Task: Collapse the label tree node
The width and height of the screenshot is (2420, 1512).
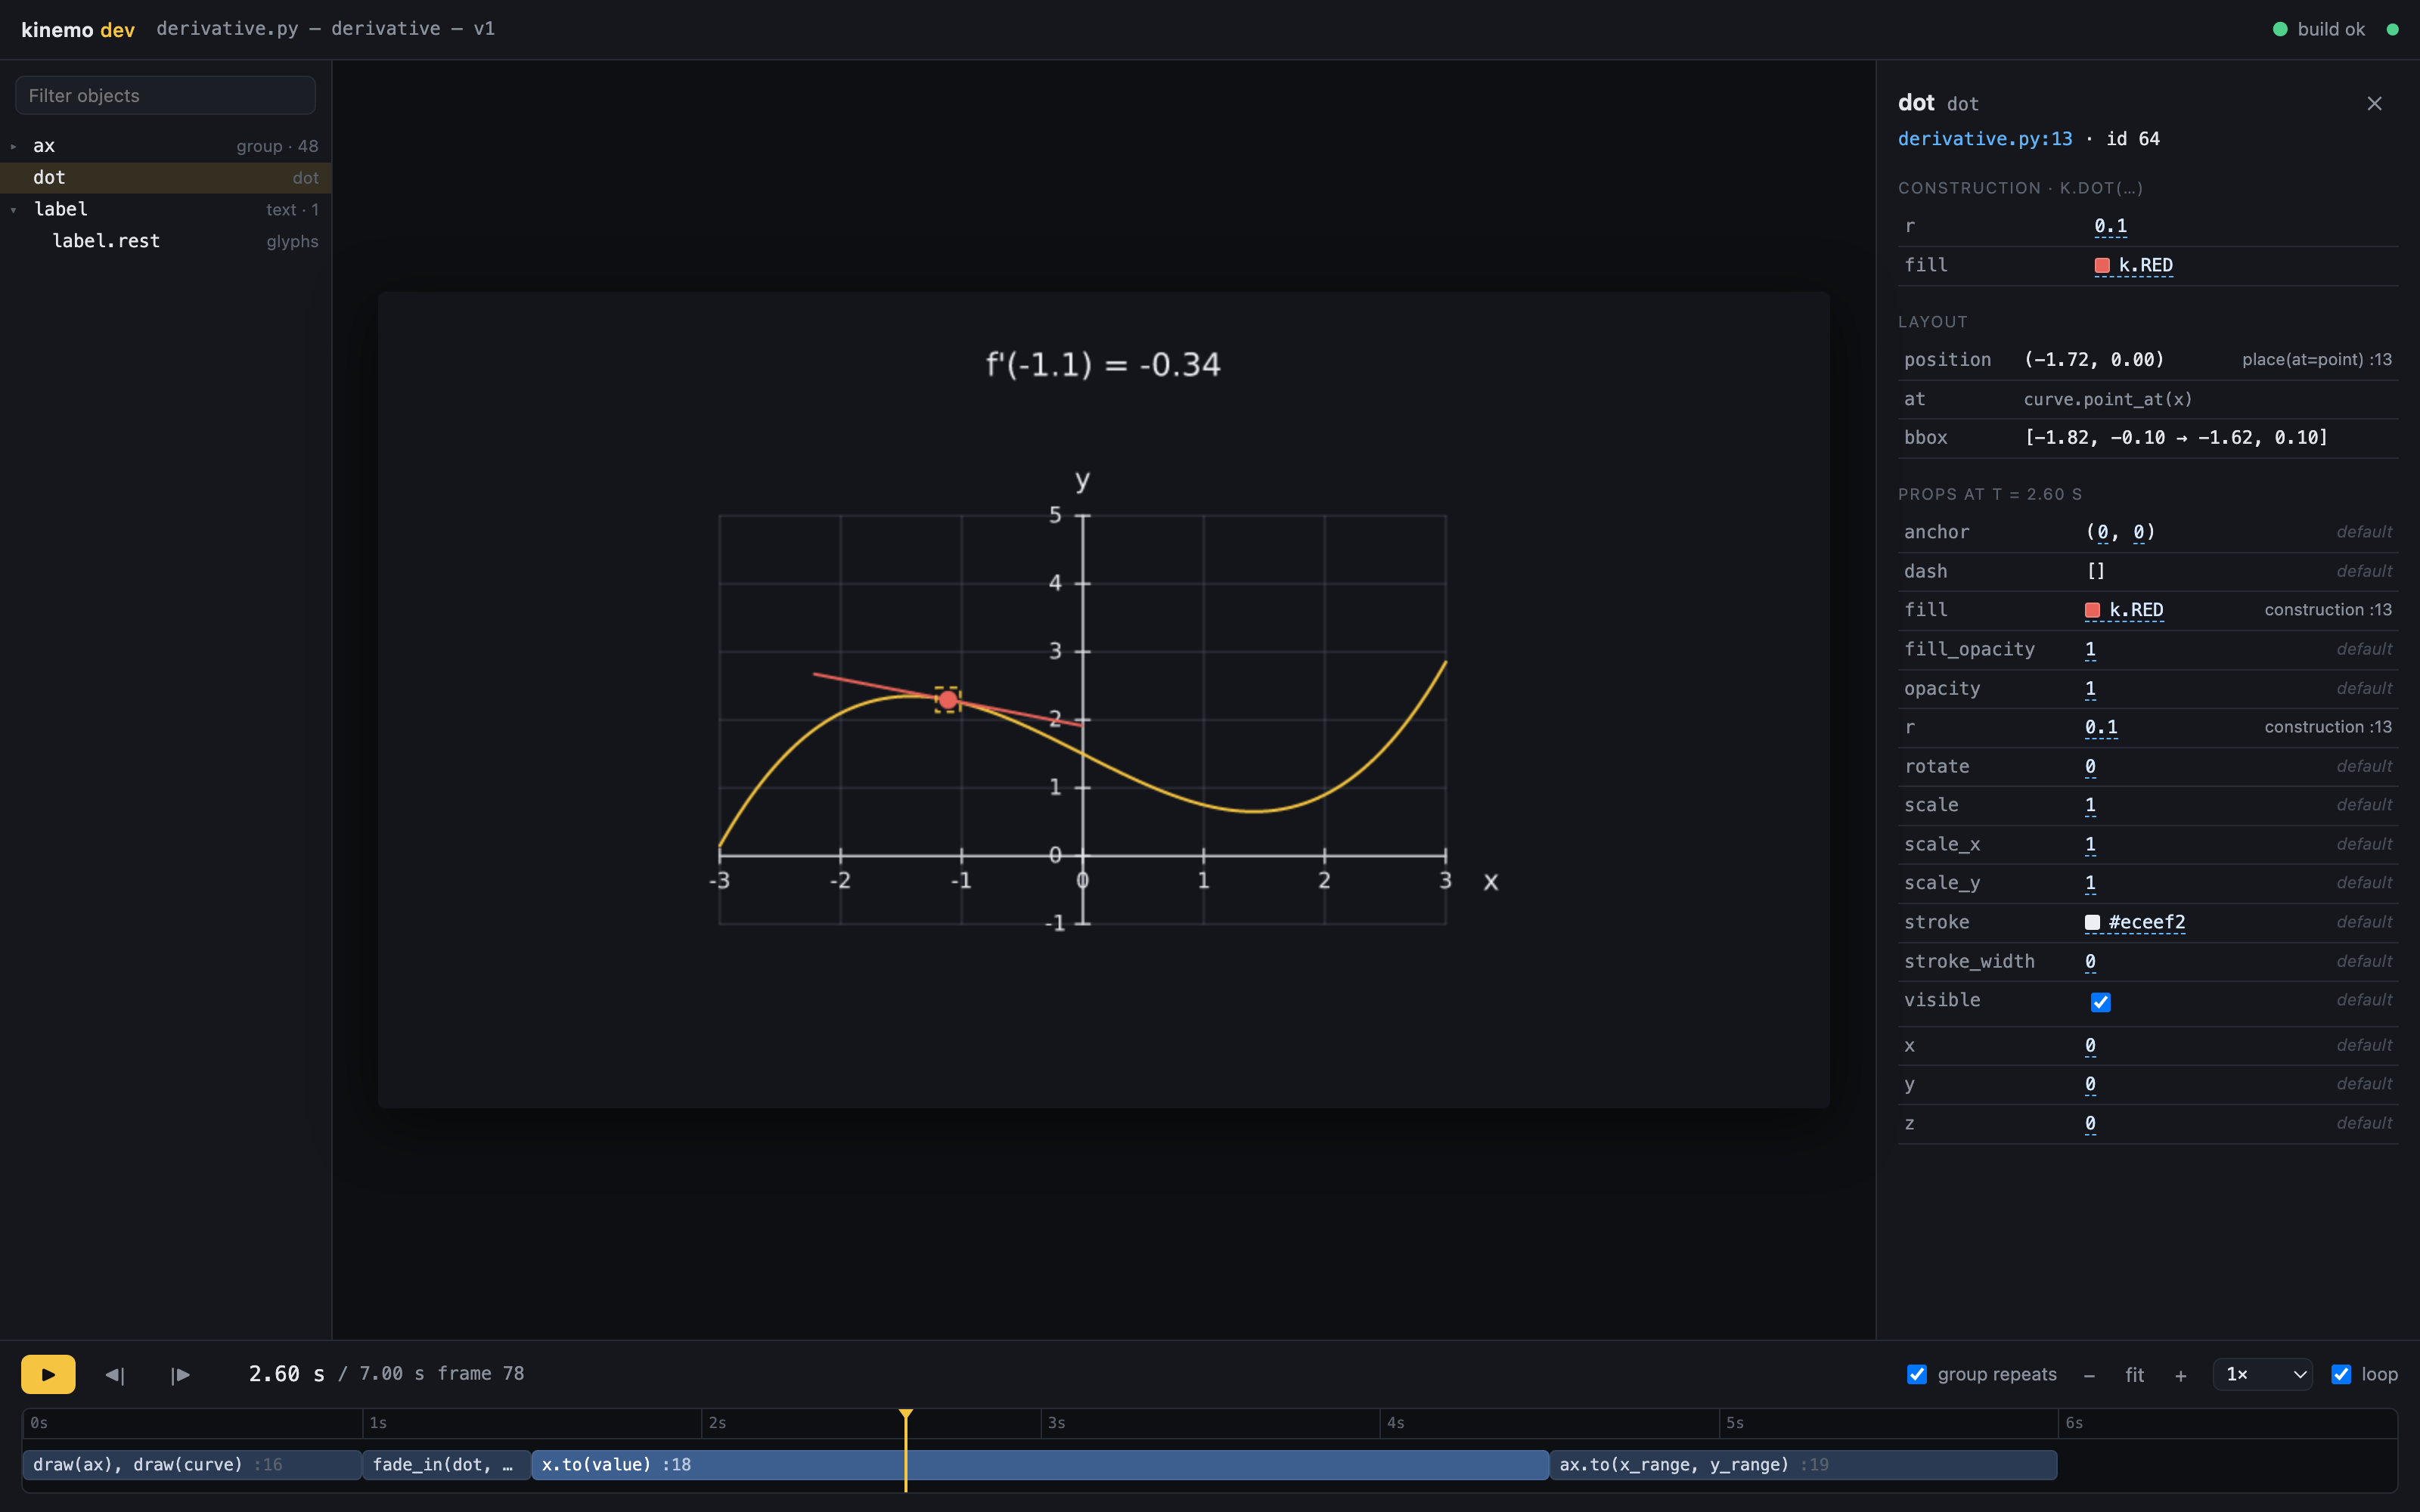Action: [14, 210]
